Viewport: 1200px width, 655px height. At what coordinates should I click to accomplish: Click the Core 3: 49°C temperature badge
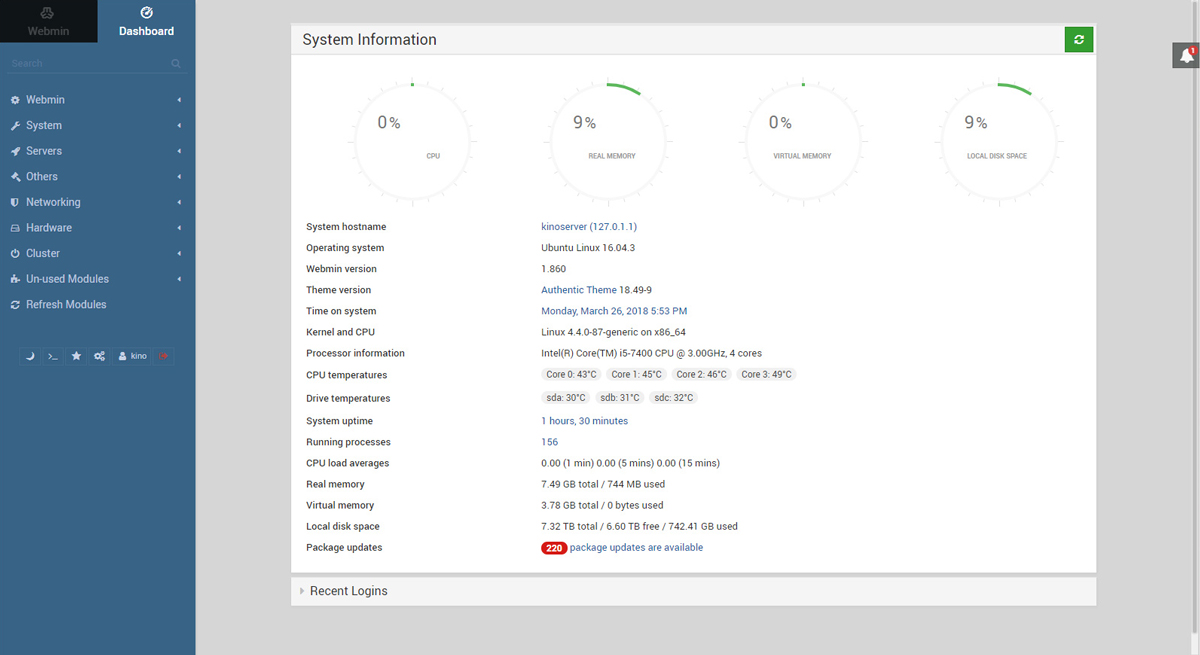click(766, 375)
